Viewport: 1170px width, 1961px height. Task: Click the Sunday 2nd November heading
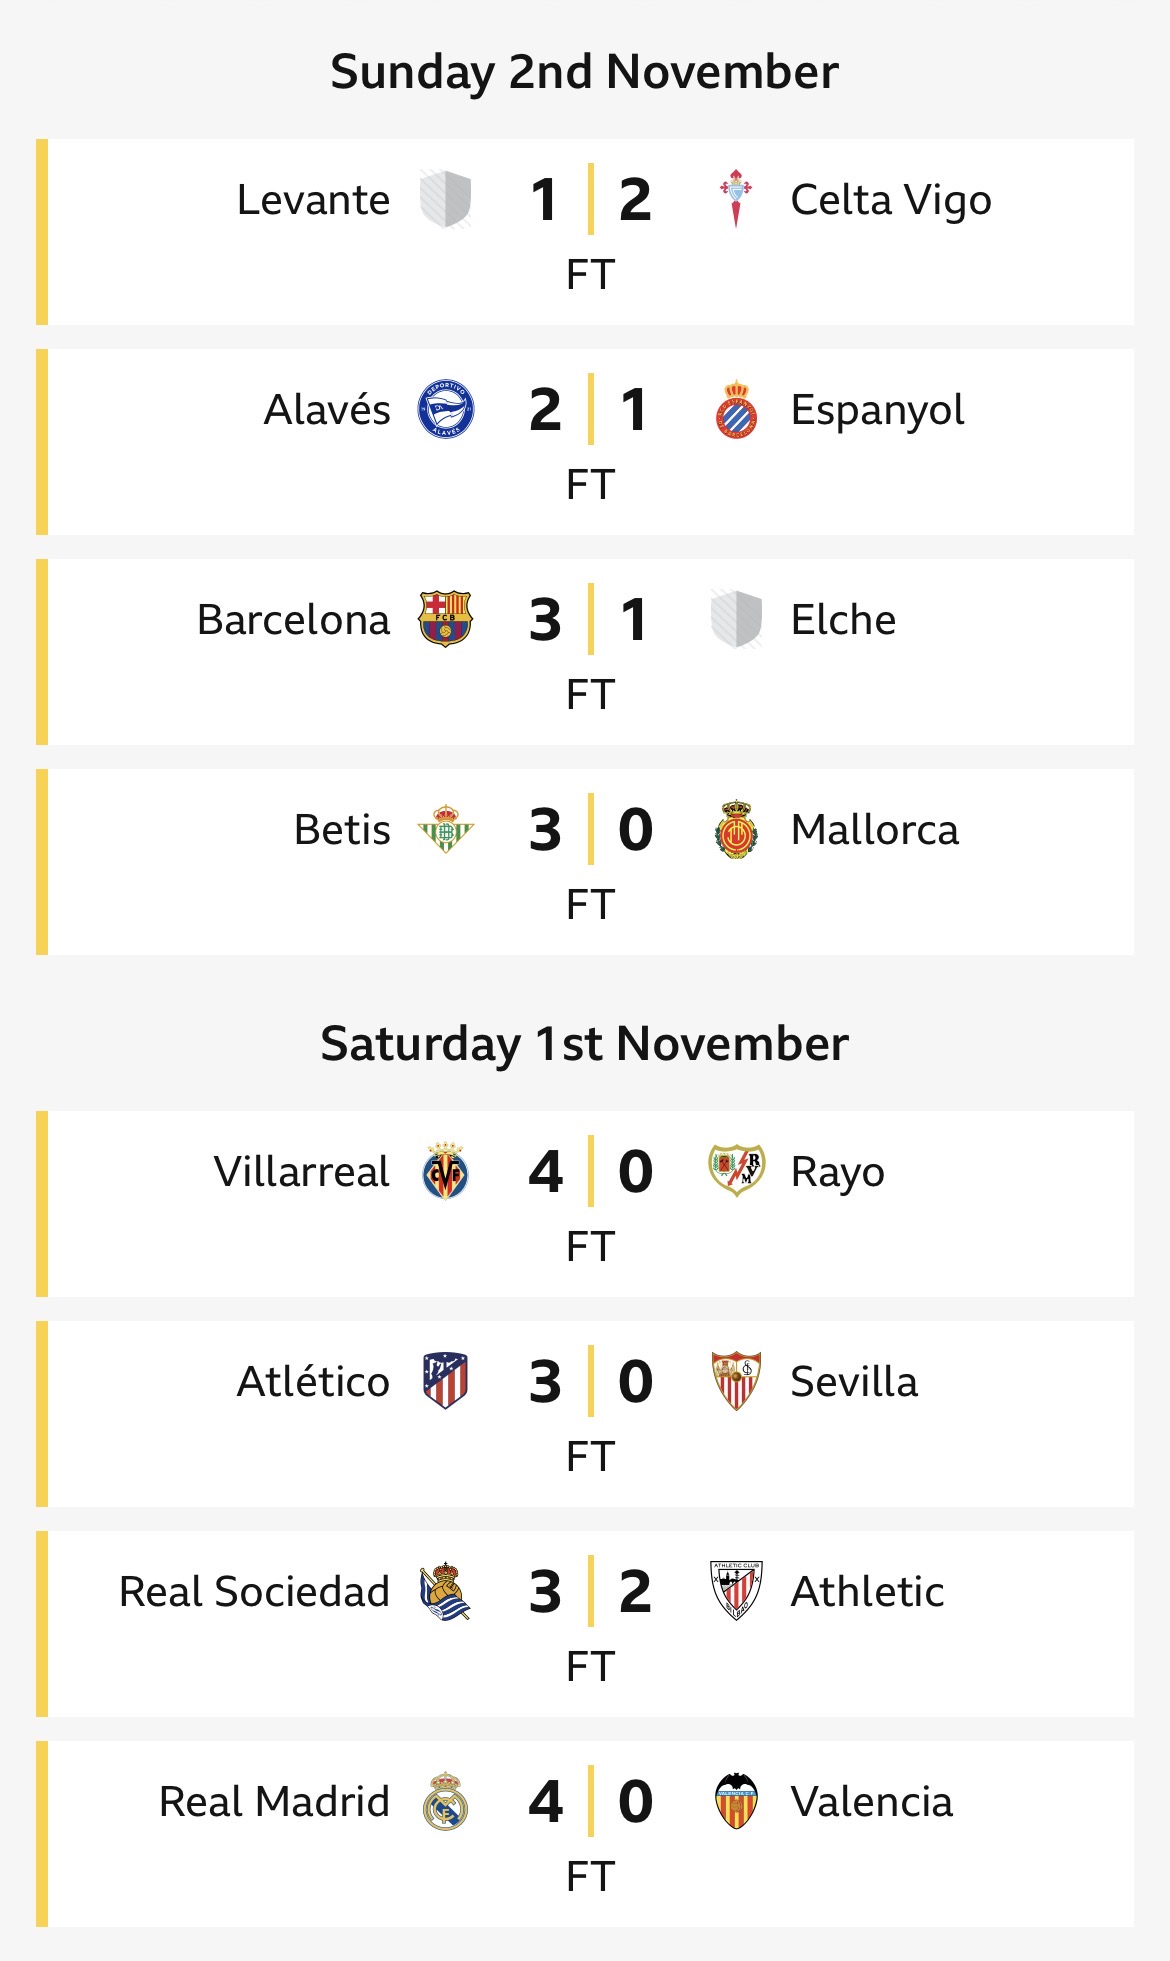[x=585, y=72]
